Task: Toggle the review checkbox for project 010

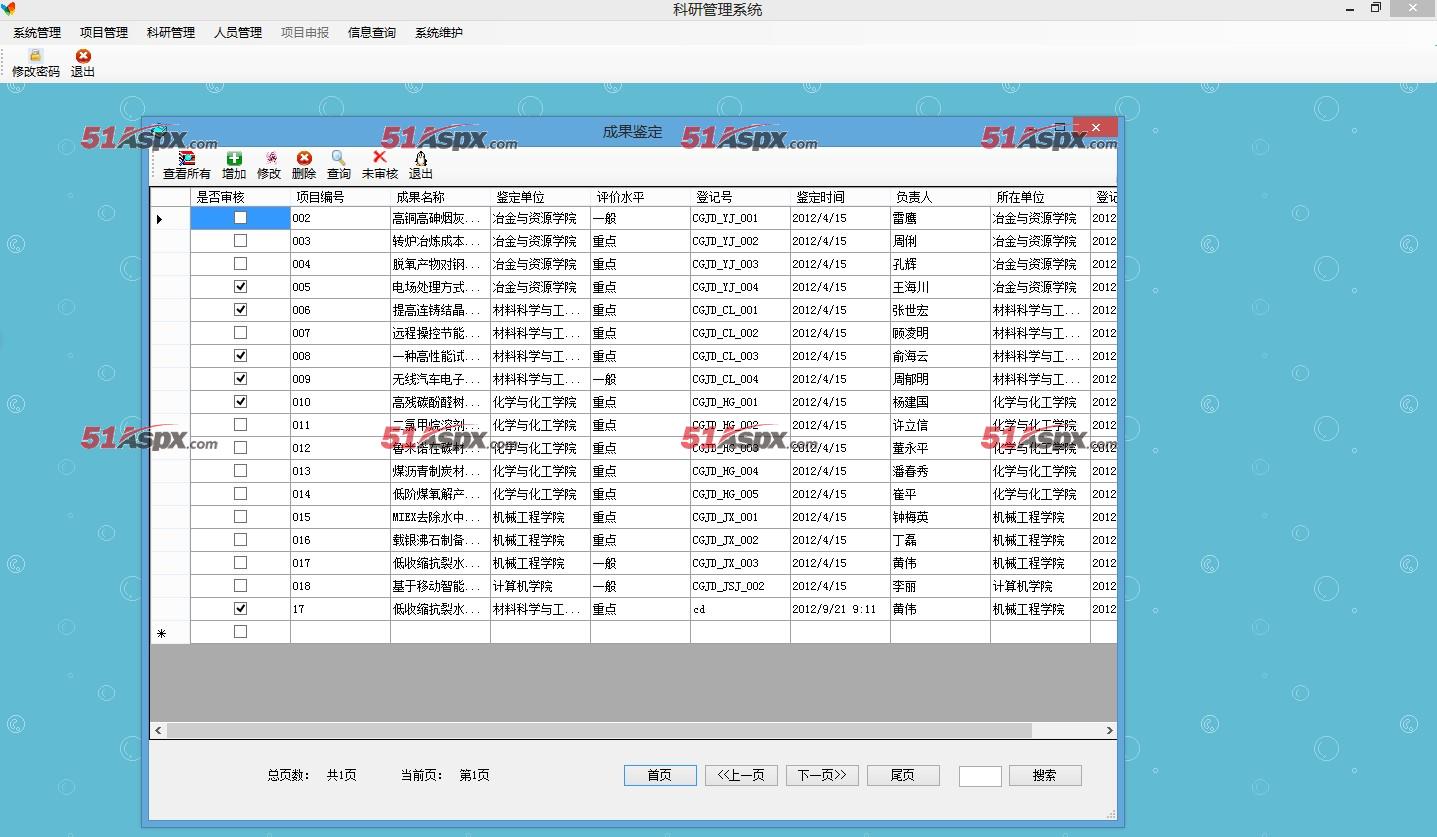Action: tap(240, 402)
